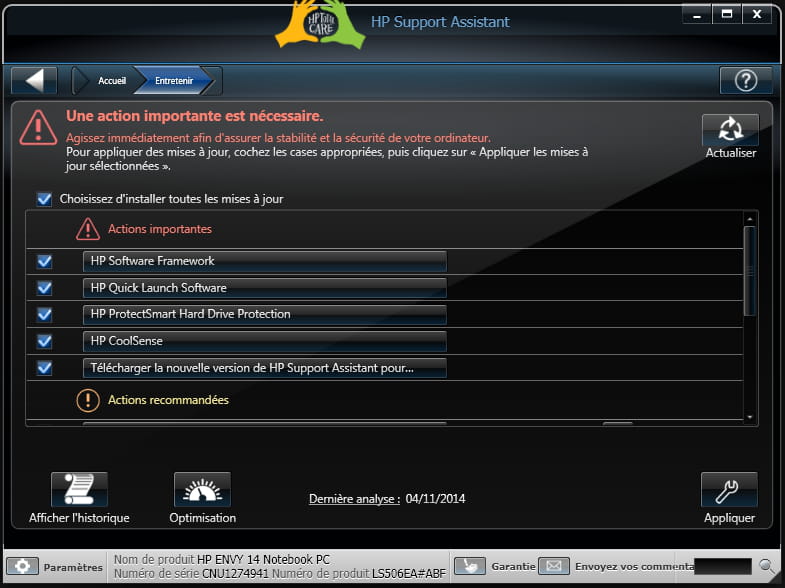Image resolution: width=785 pixels, height=588 pixels.
Task: Uncheck HP Software Framework checkbox
Action: coord(45,261)
